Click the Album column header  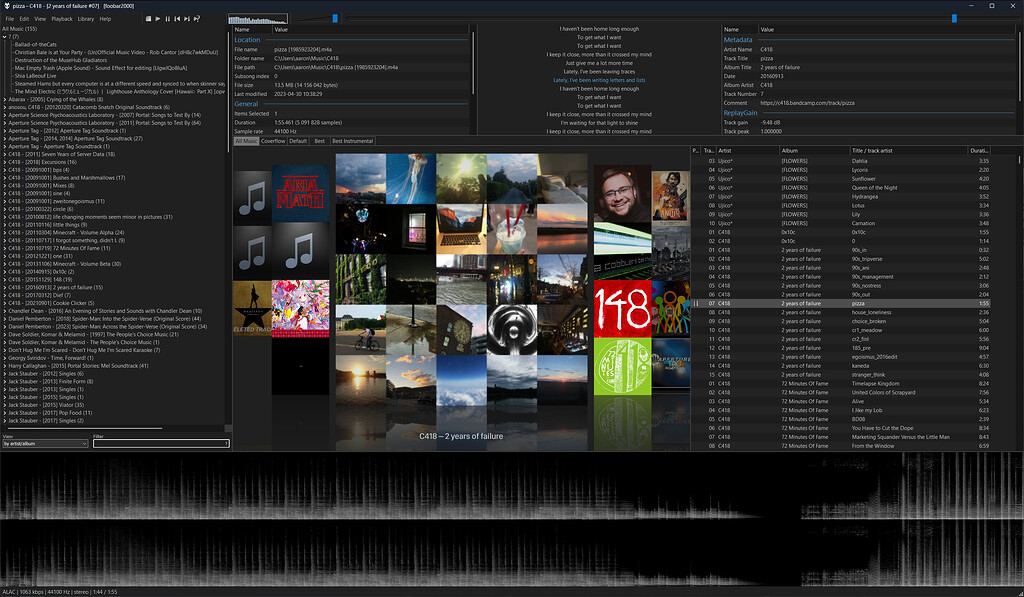click(814, 150)
